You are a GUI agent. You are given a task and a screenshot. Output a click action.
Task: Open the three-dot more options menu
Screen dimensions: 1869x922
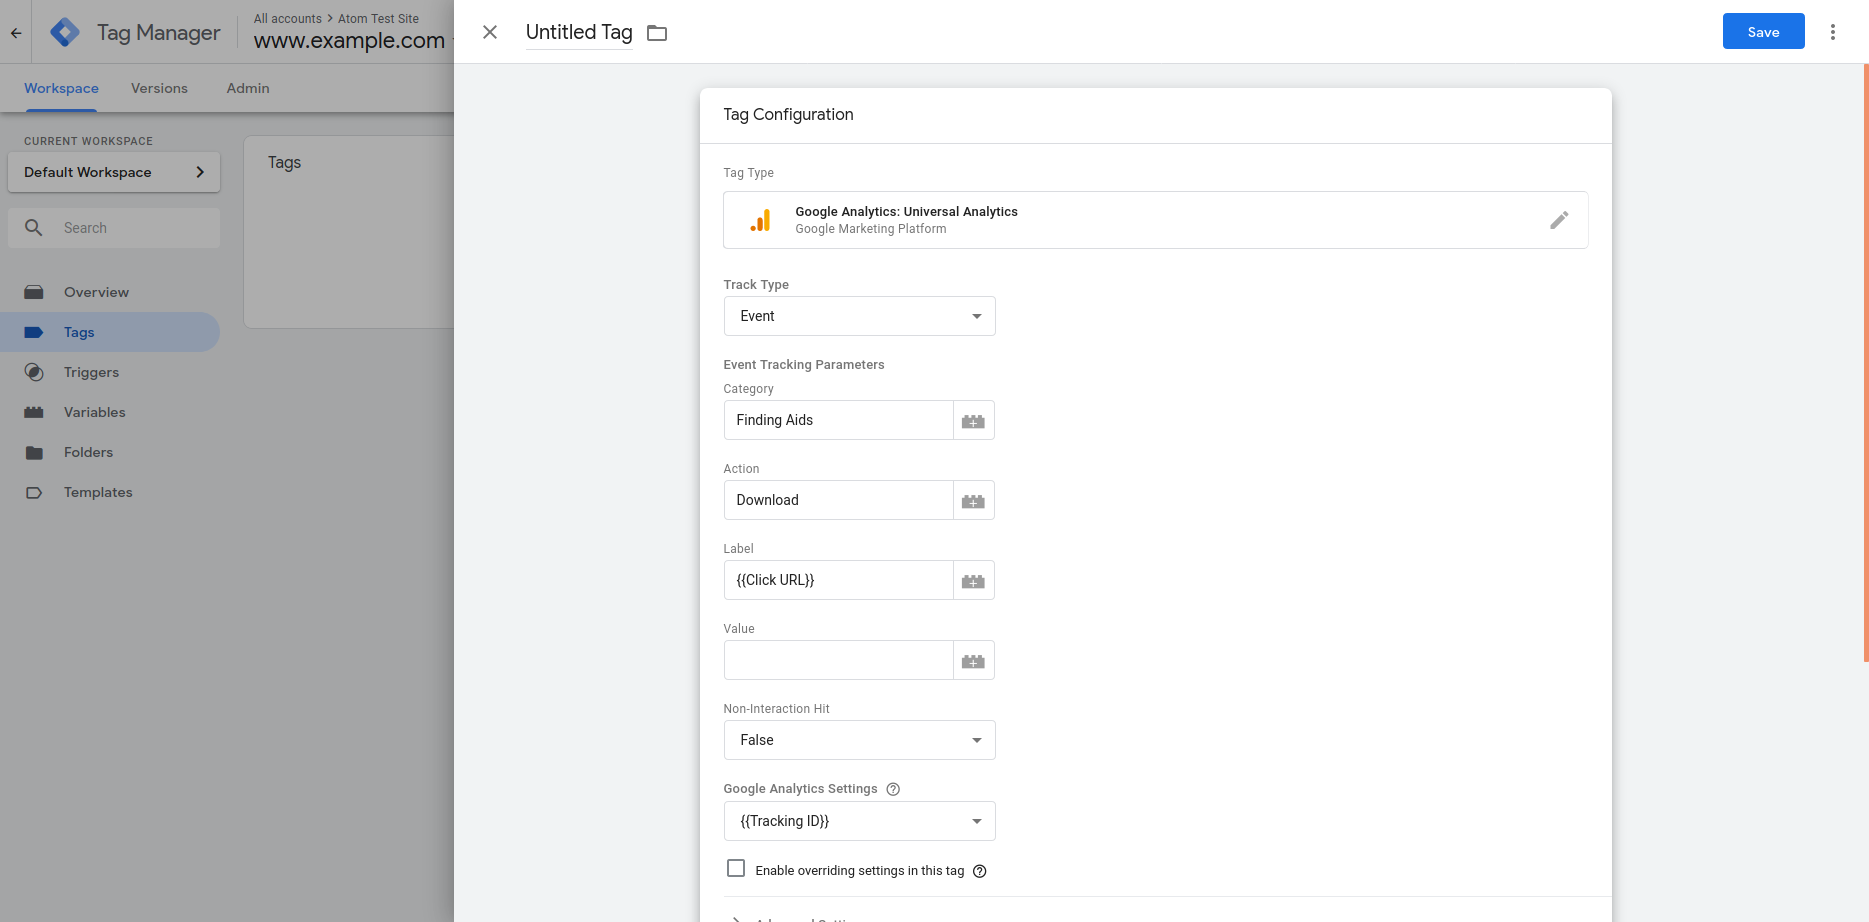(1832, 32)
